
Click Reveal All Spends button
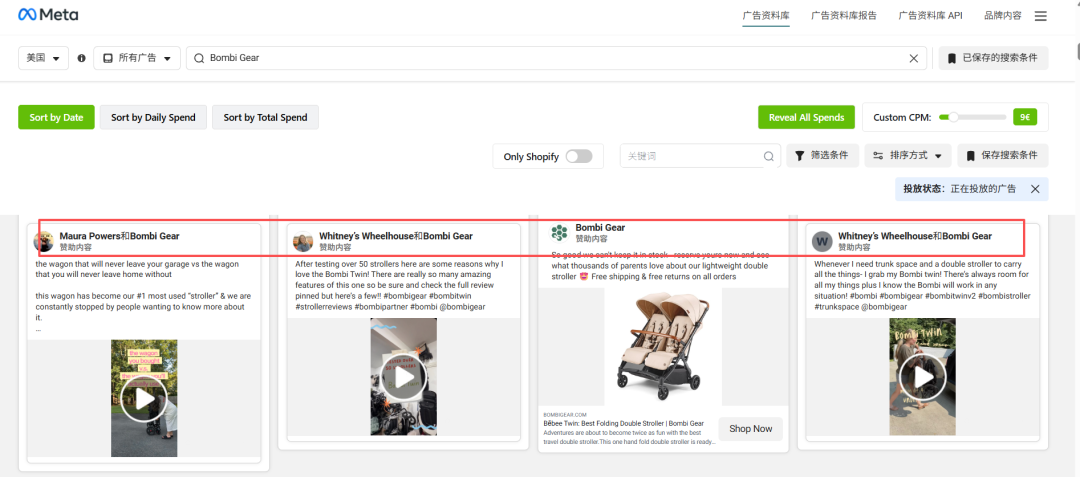(807, 117)
